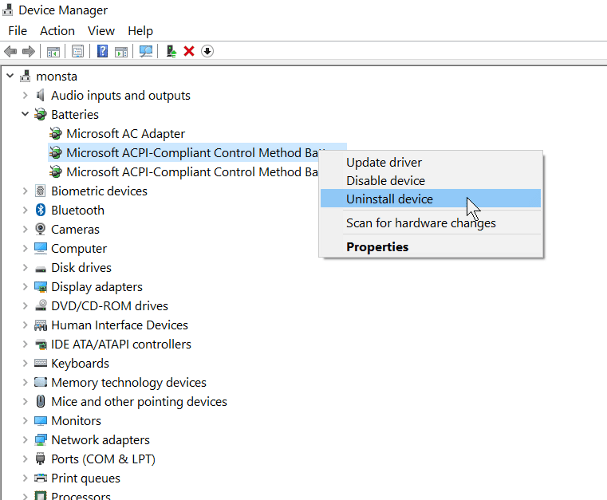Click the Update device driver toolbar icon
Image resolution: width=607 pixels, height=500 pixels.
(171, 51)
